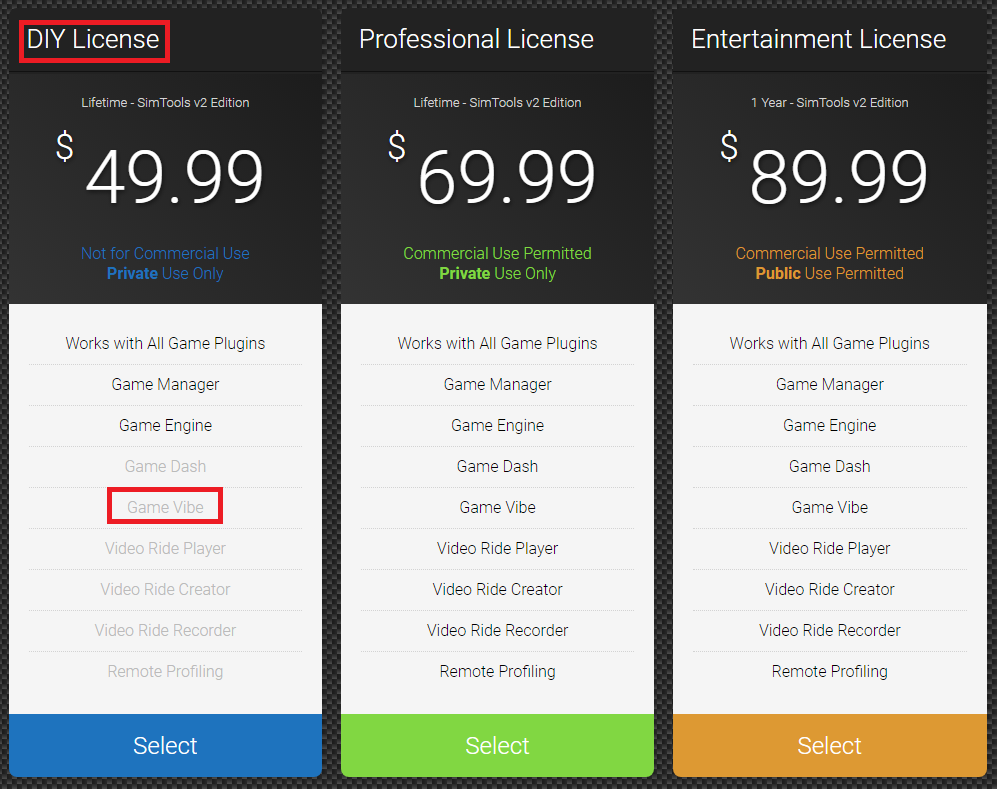Click Professional 'Lifetime - SimTools v2 Edition' text

coord(497,102)
